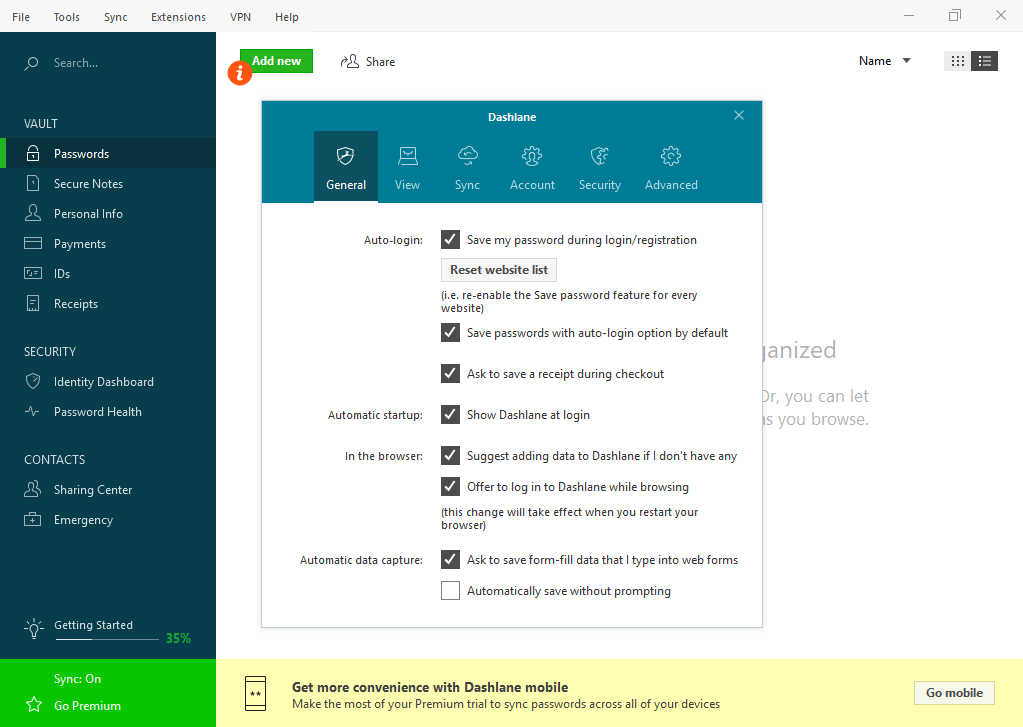
Task: Click the Share people icon in the toolbar
Action: (x=350, y=61)
